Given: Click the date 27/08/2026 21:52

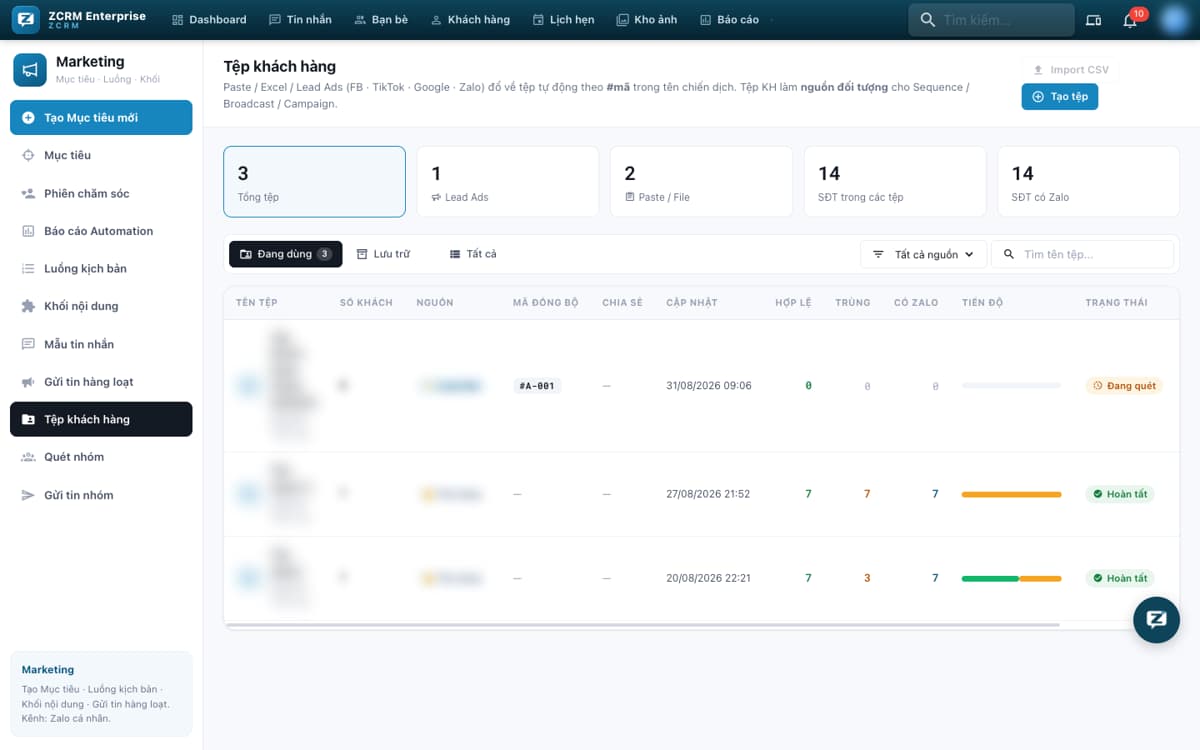Looking at the screenshot, I should pos(708,494).
